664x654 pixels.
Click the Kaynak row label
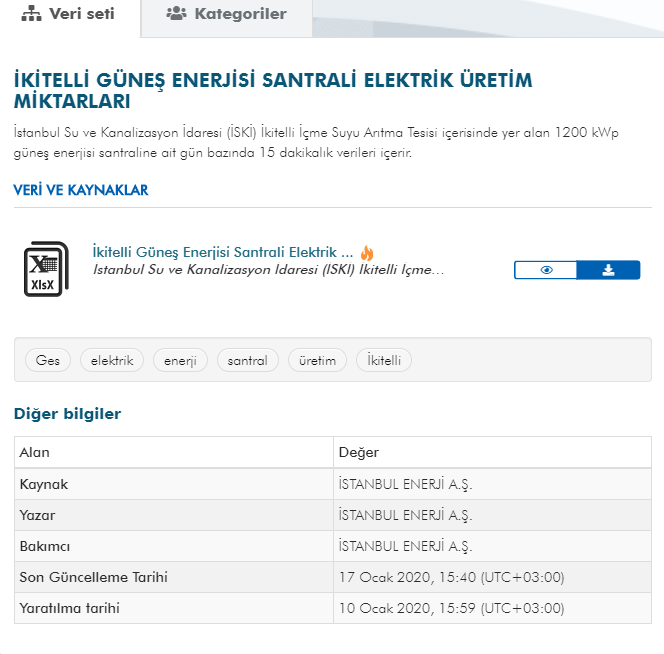pyautogui.click(x=44, y=484)
